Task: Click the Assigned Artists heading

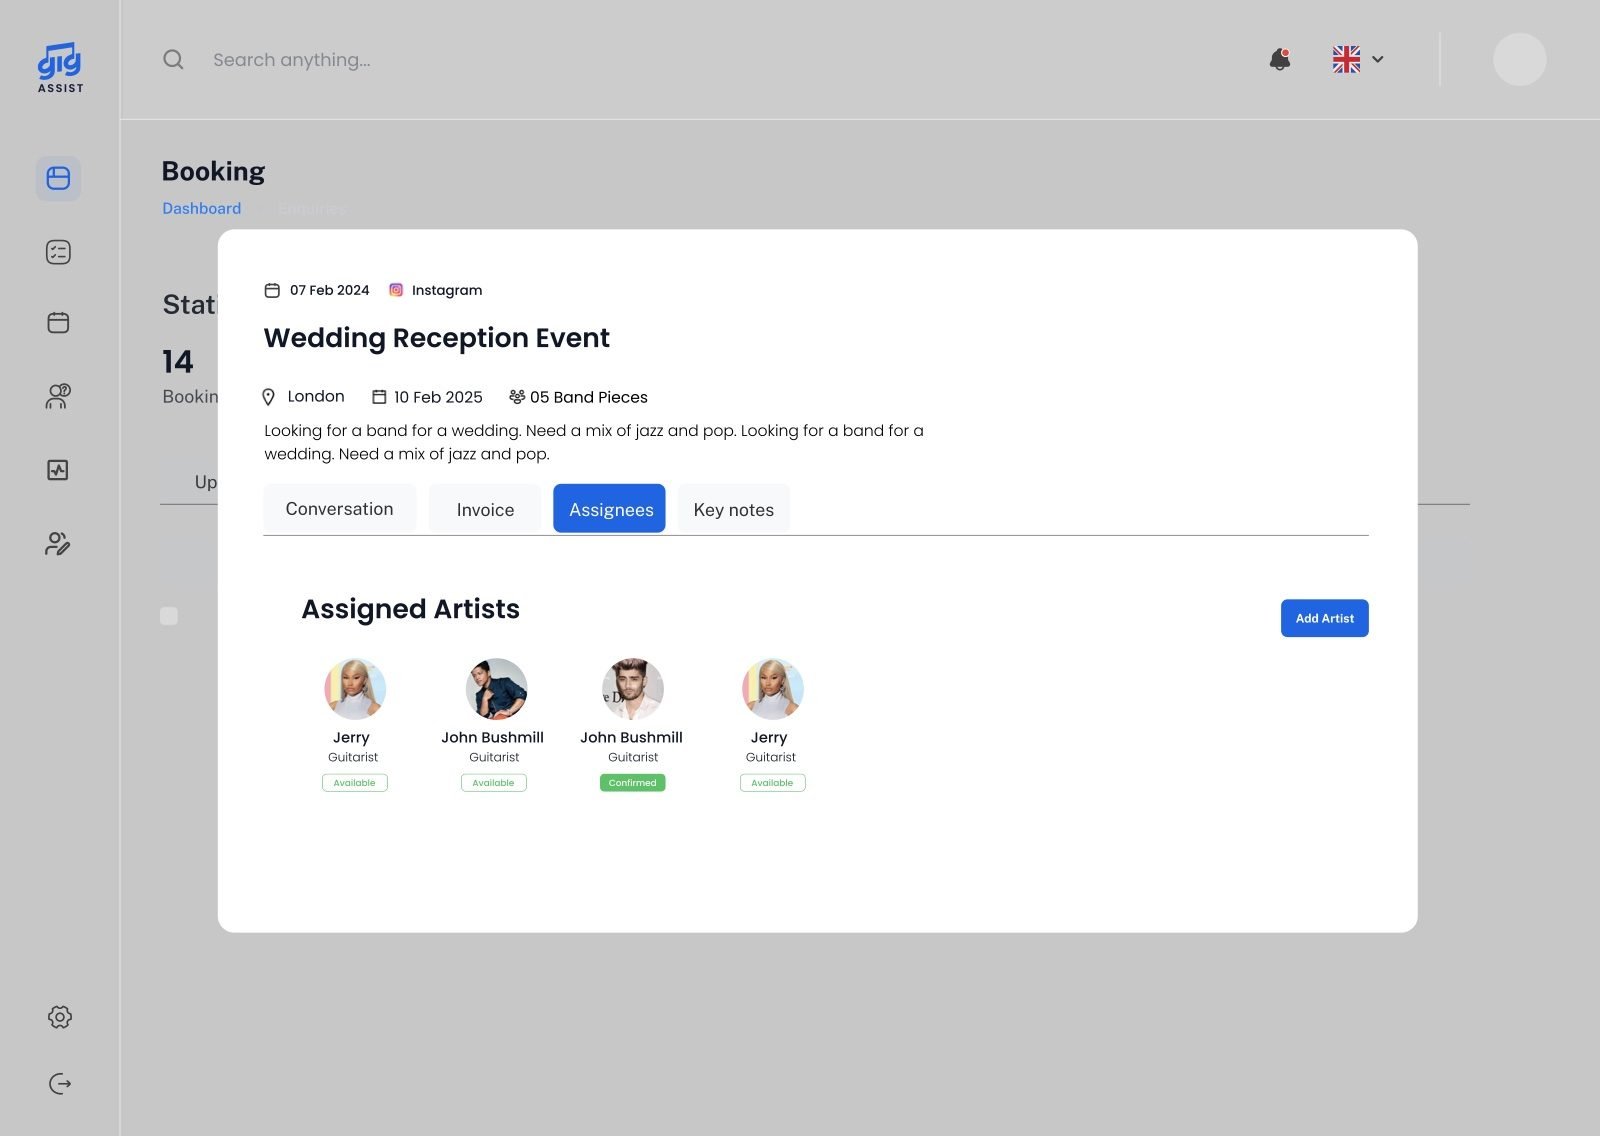Action: pyautogui.click(x=410, y=609)
